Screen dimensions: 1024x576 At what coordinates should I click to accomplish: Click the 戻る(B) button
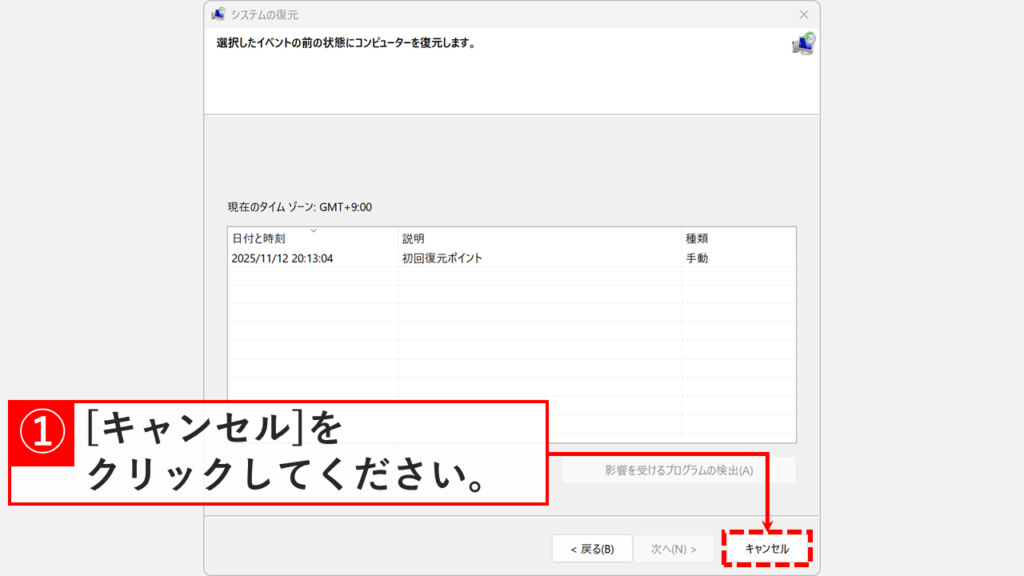coord(593,548)
